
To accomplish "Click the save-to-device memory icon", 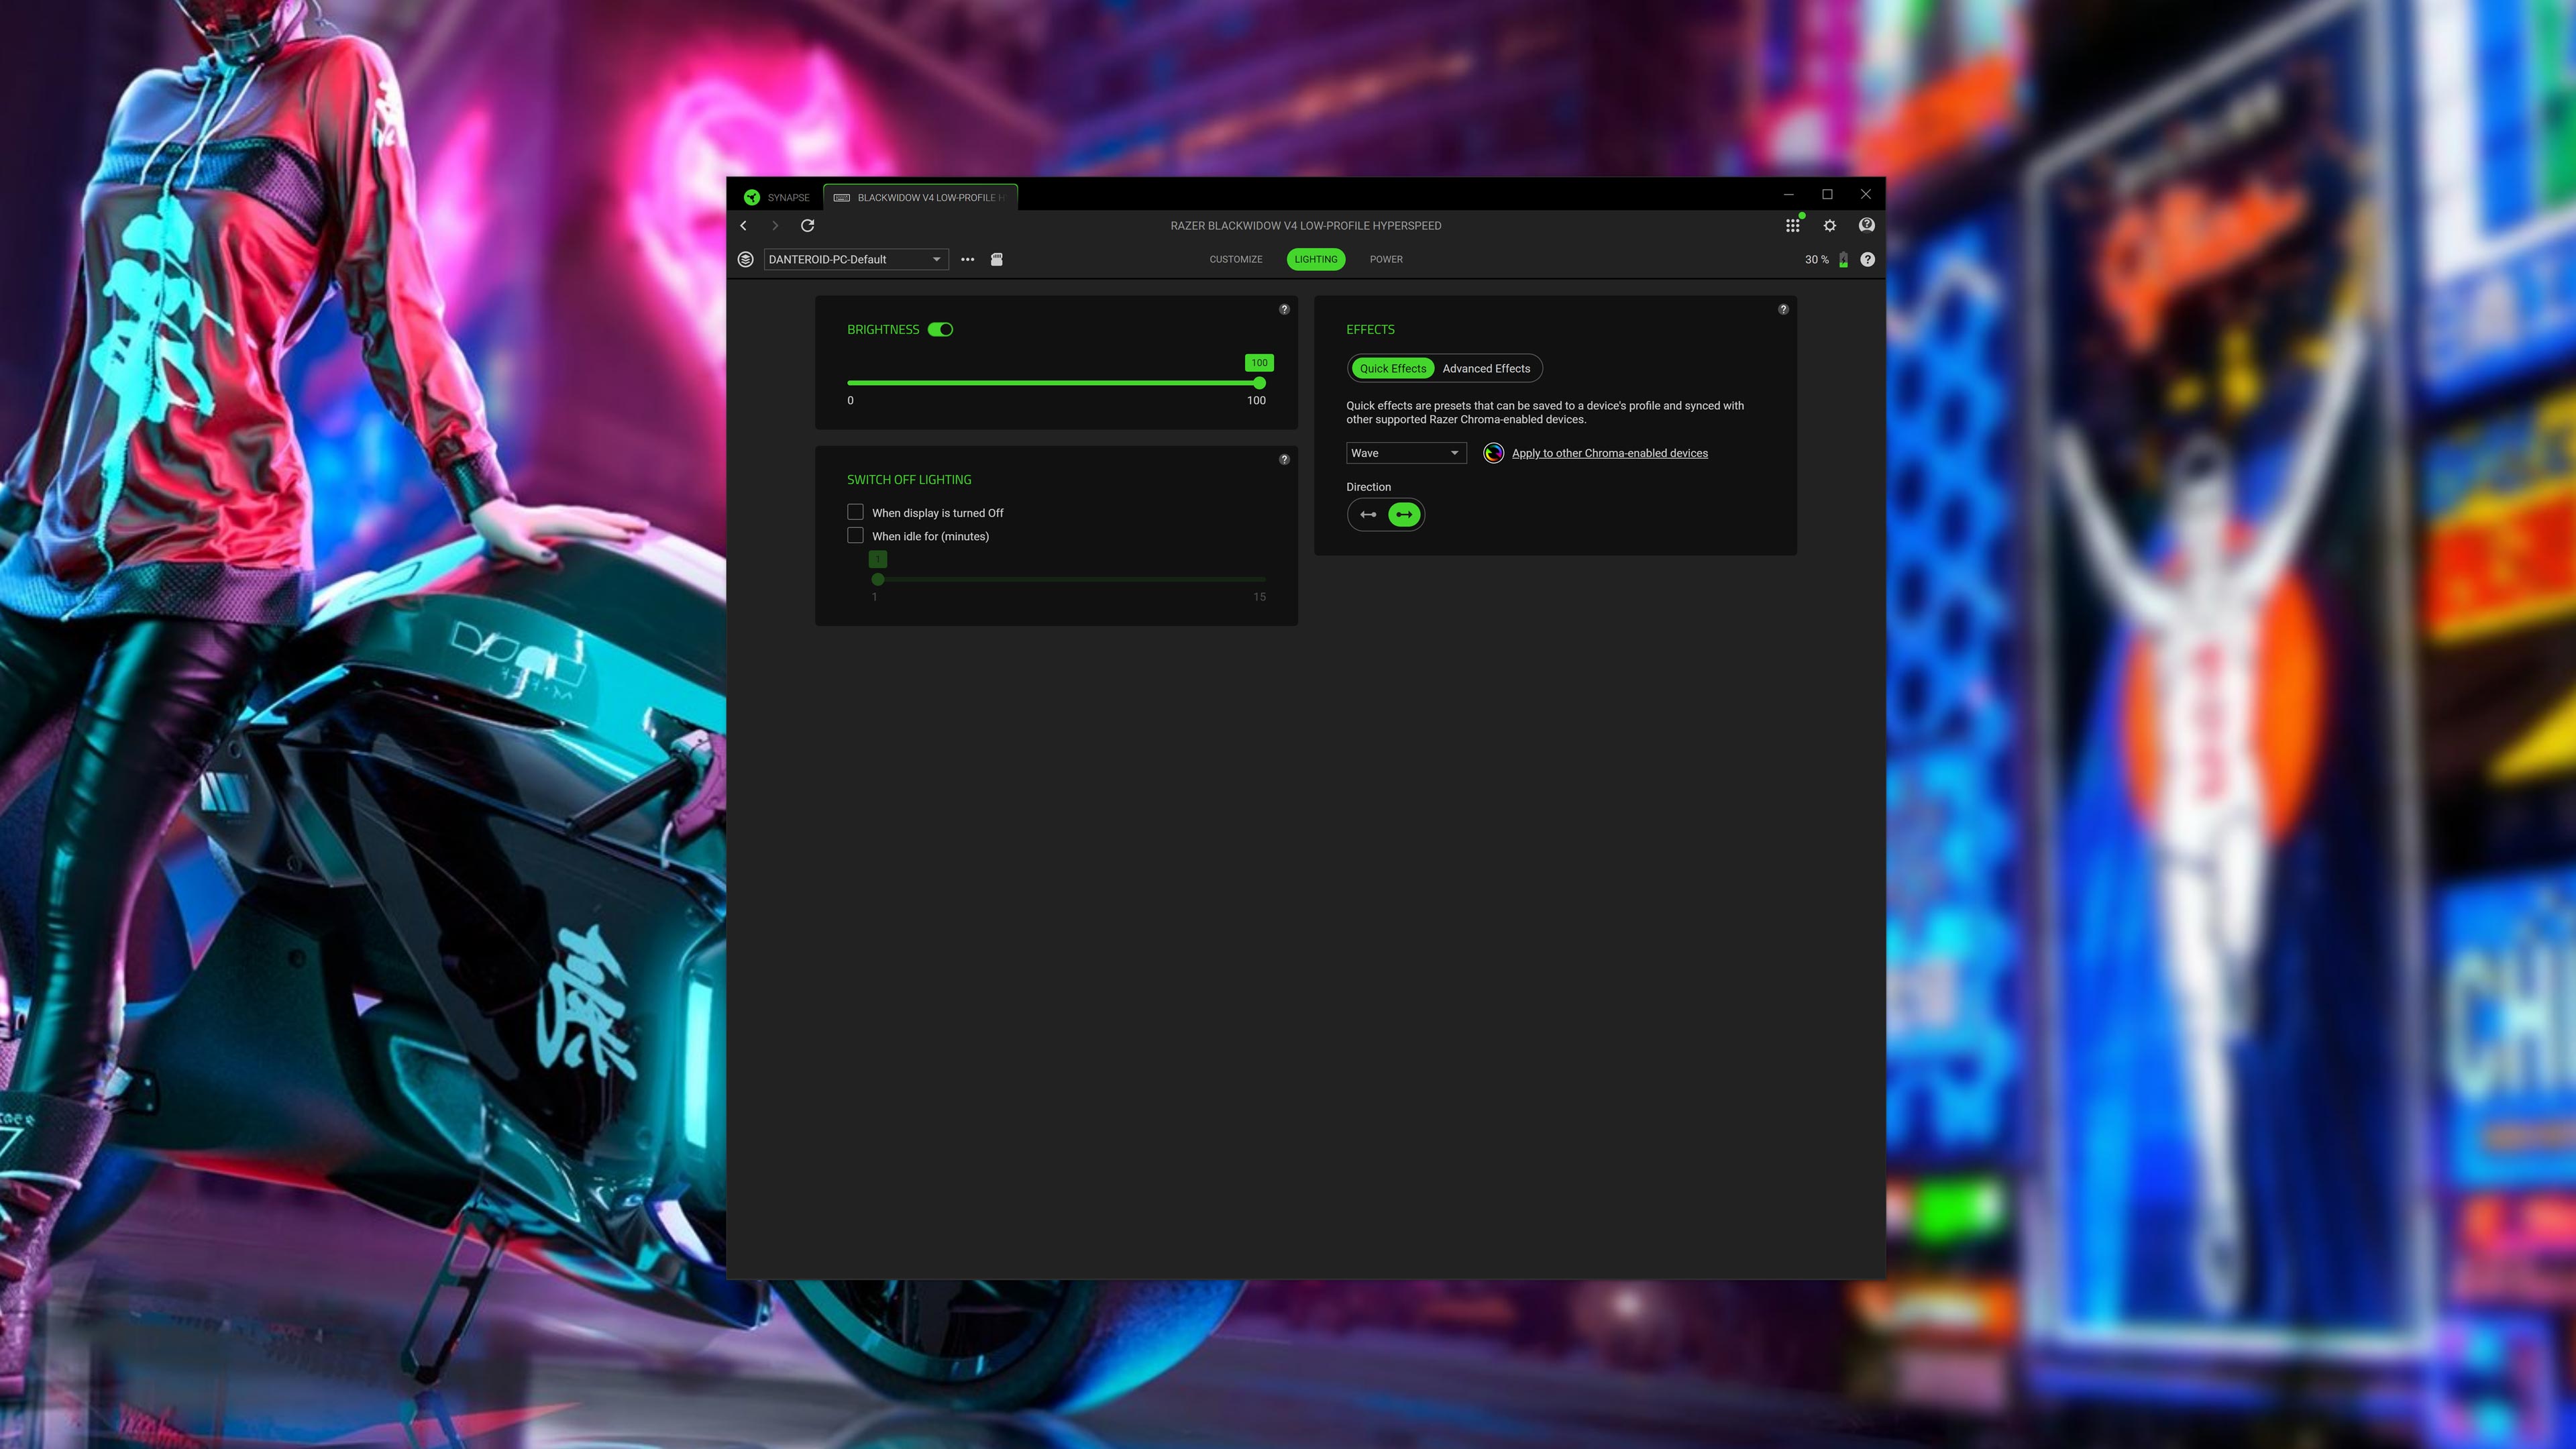I will pyautogui.click(x=996, y=259).
